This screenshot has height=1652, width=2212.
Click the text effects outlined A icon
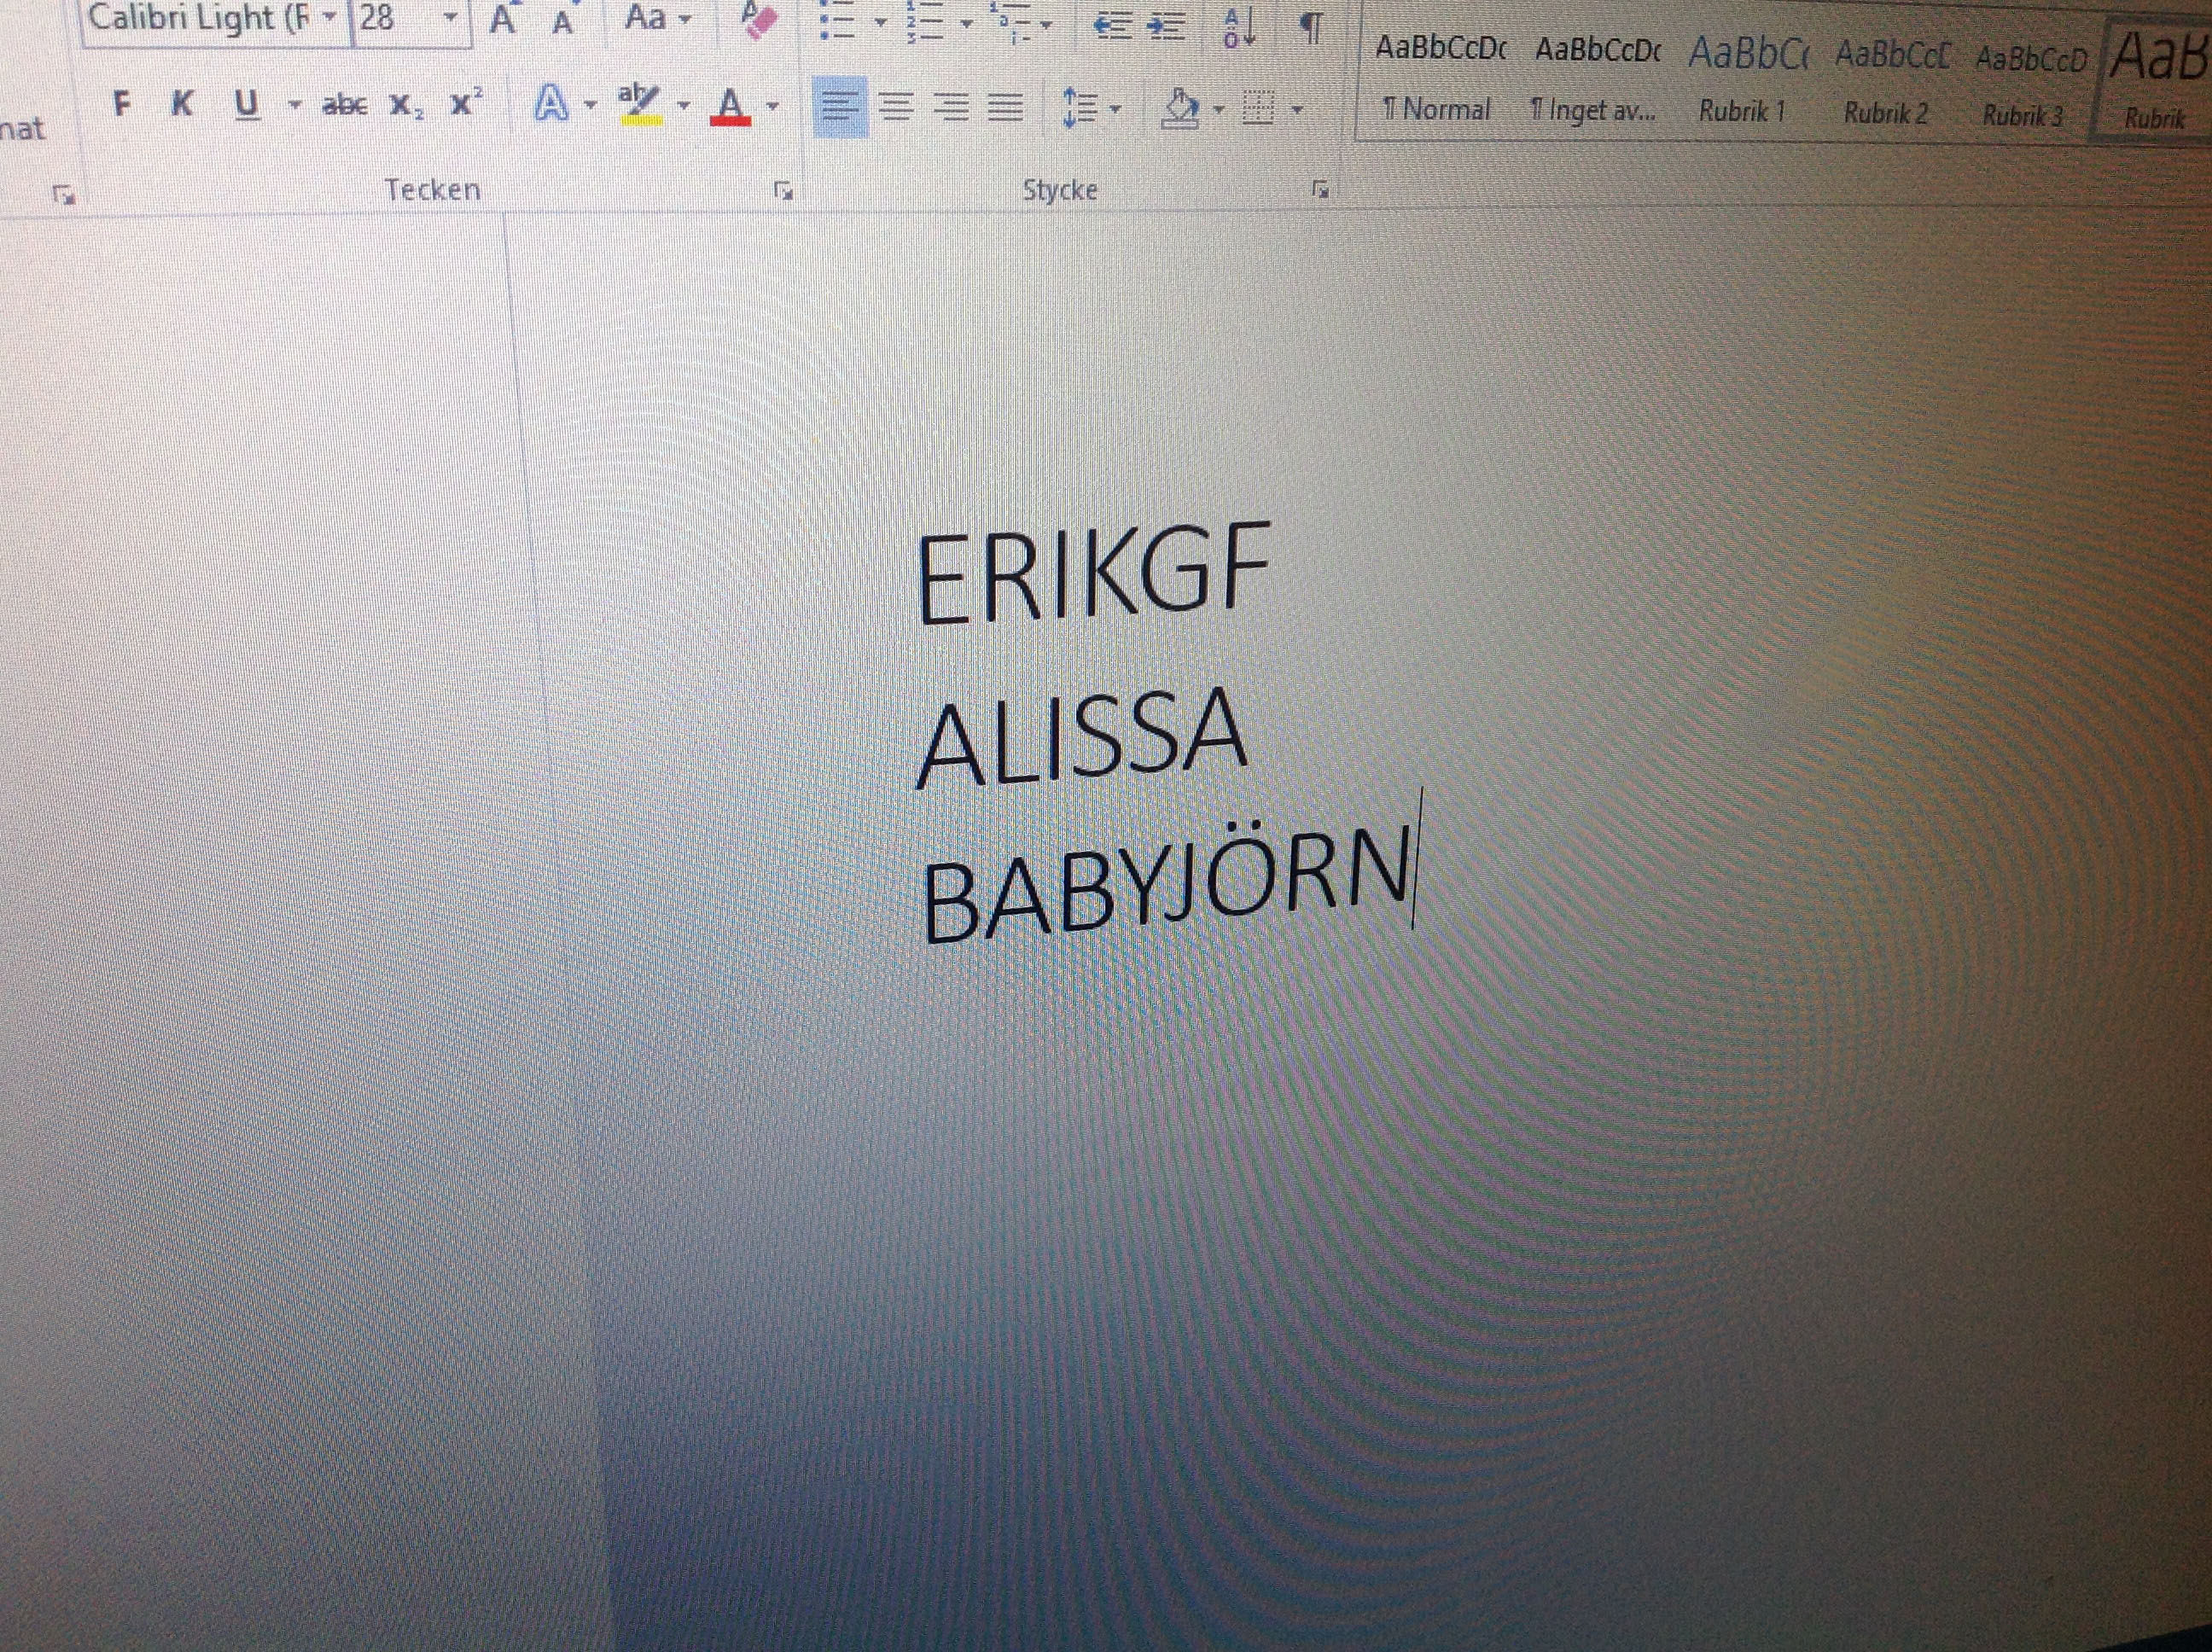coord(552,103)
